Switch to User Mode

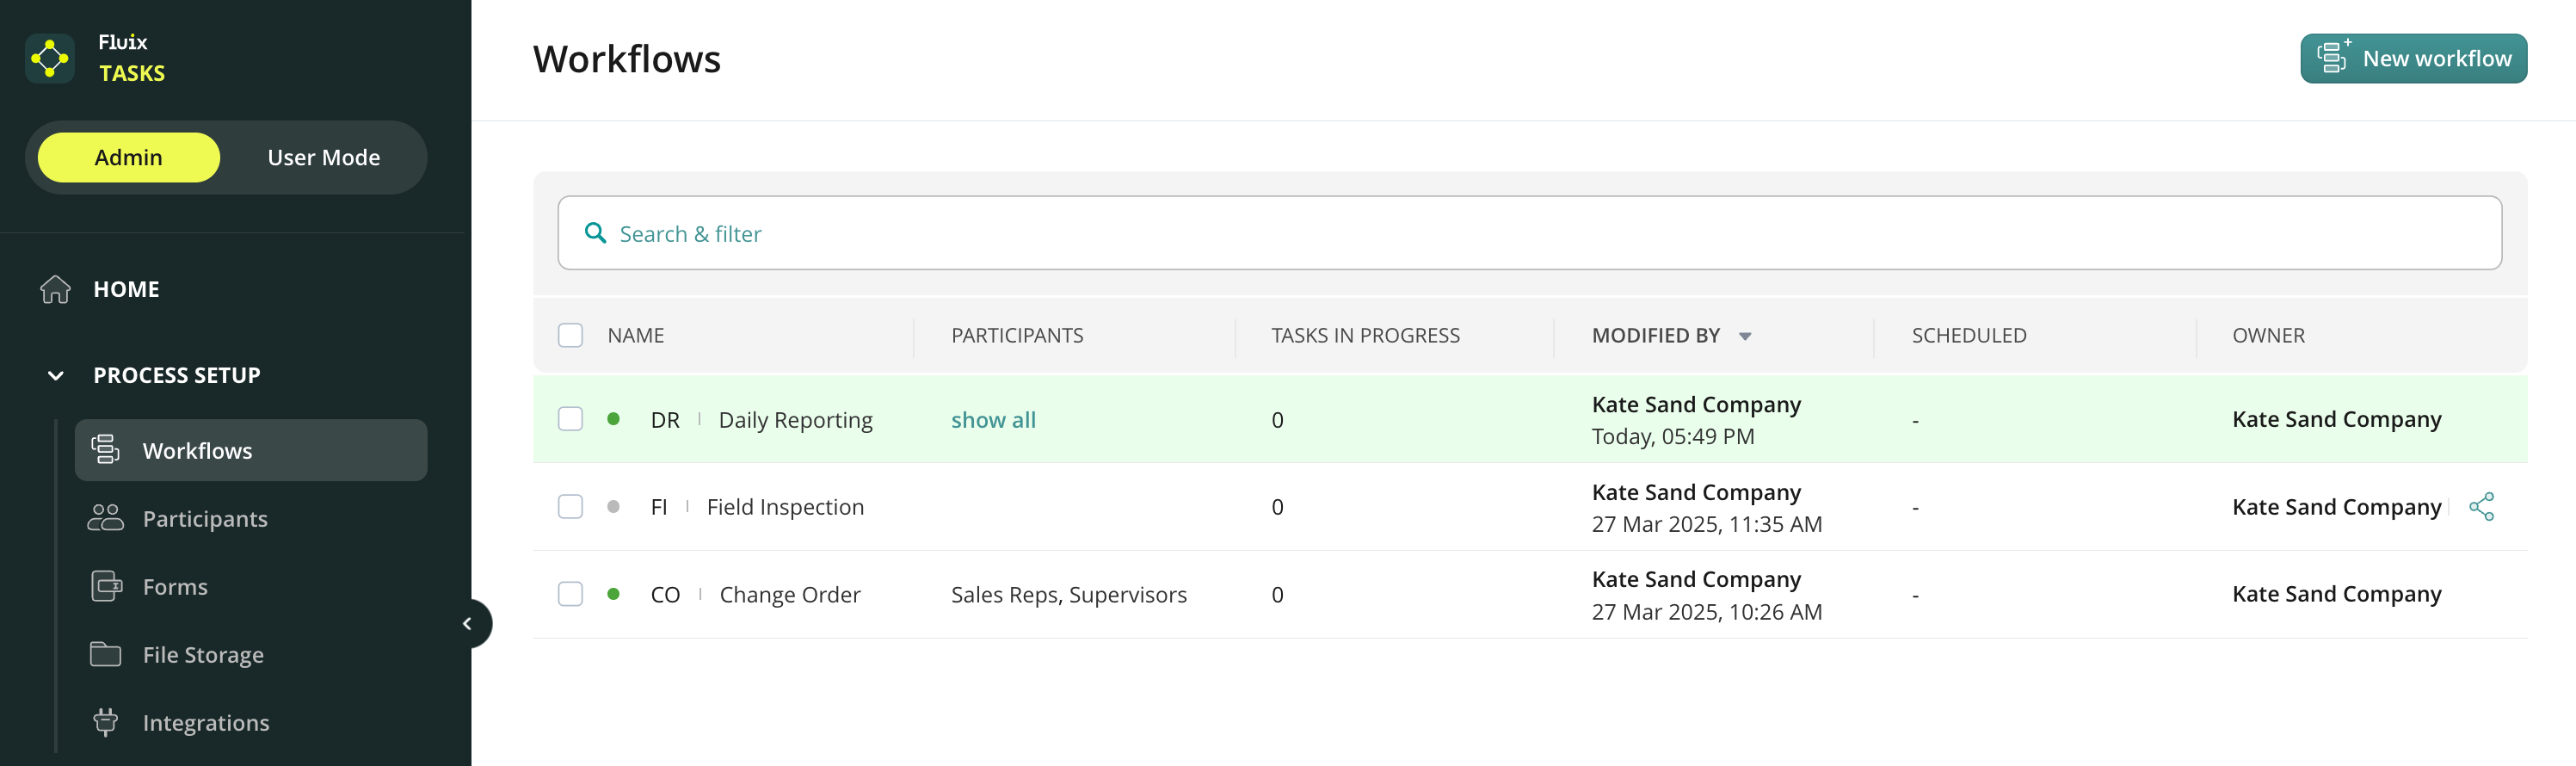tap(323, 157)
